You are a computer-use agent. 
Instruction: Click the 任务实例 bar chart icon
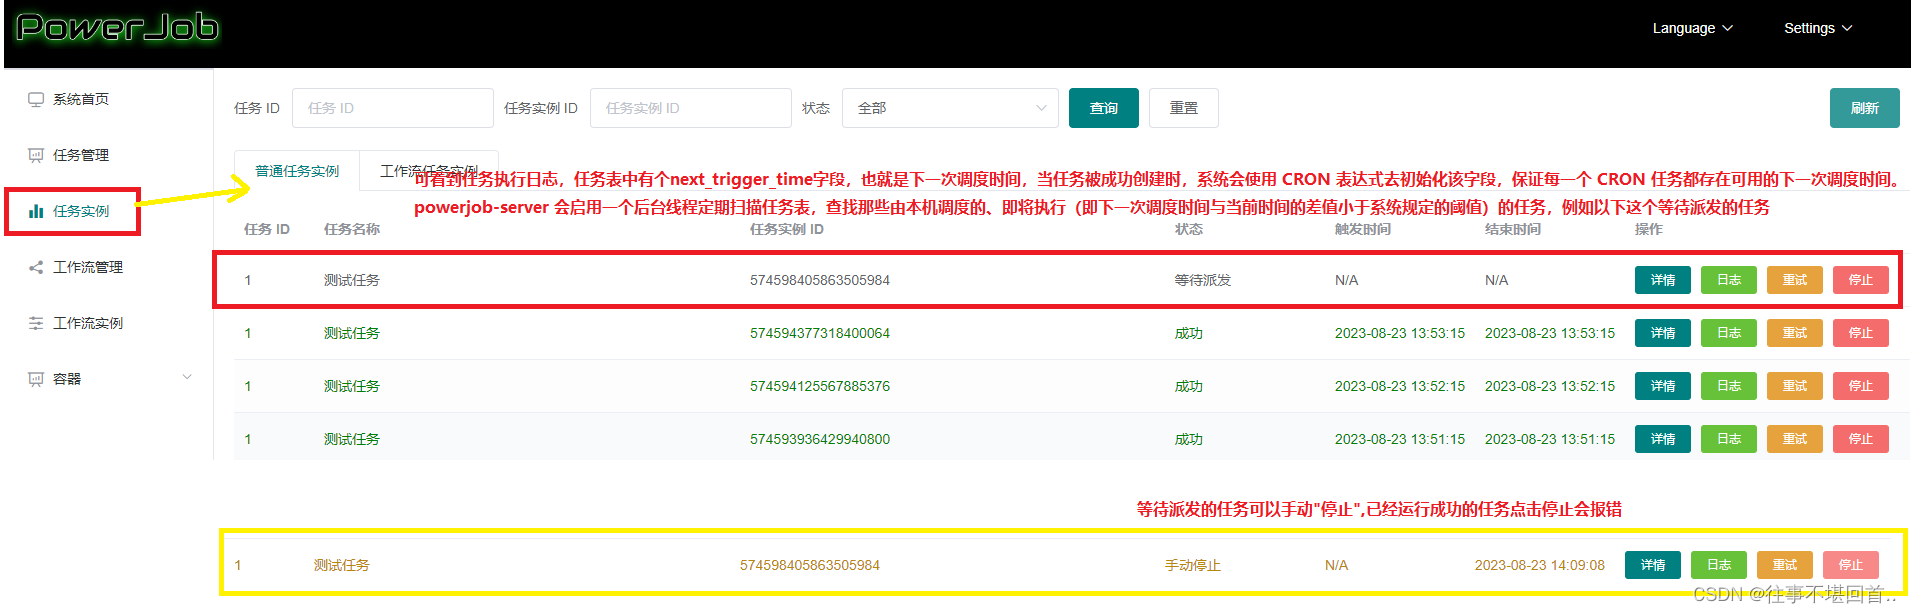point(36,211)
